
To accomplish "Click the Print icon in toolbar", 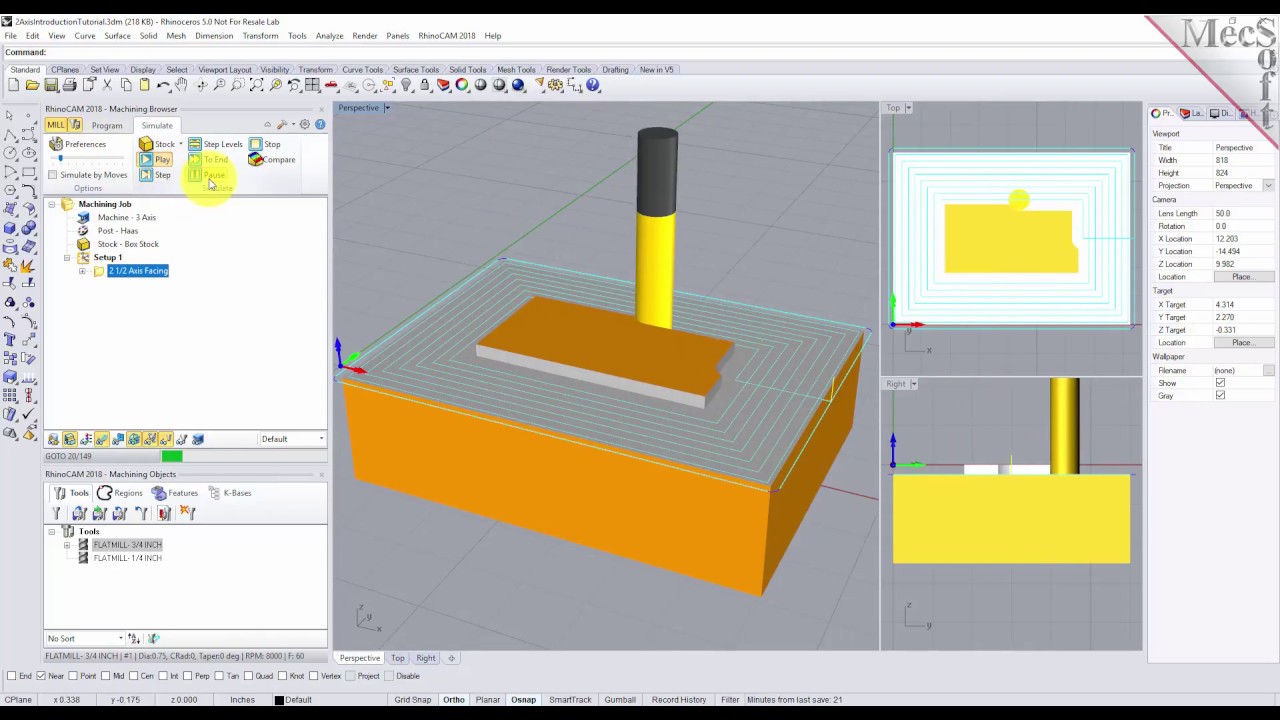I will click(69, 86).
